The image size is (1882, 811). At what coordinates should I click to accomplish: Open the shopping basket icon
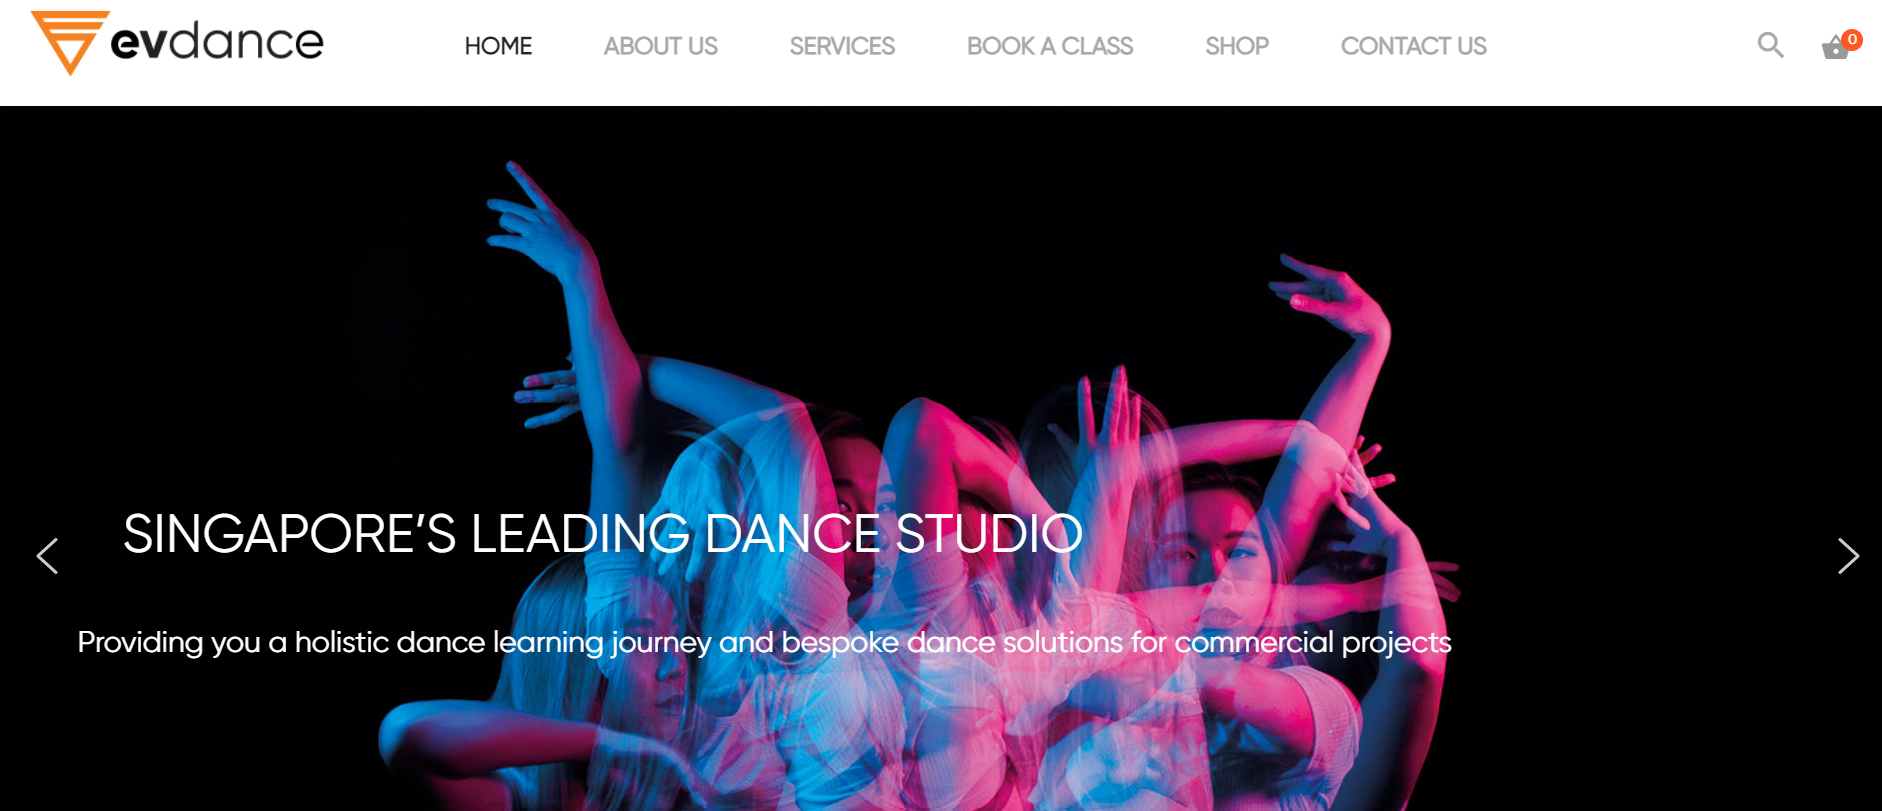1834,48
